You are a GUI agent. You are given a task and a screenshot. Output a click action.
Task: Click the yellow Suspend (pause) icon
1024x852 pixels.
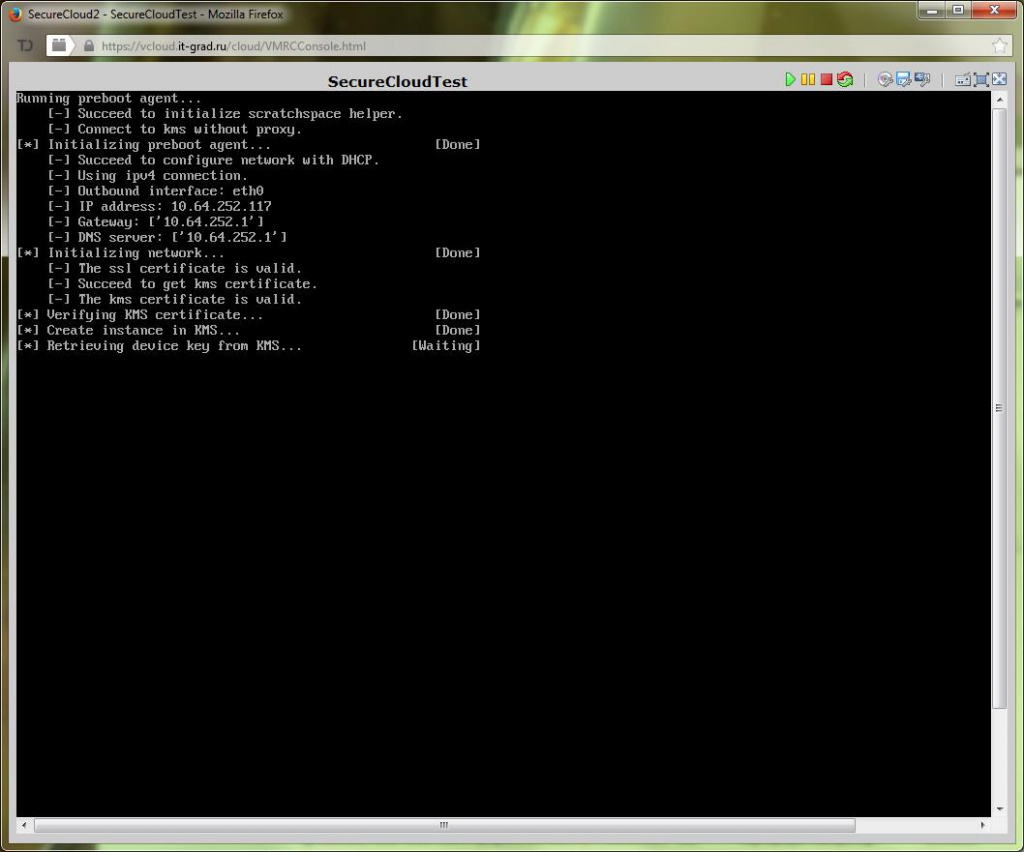pyautogui.click(x=808, y=80)
